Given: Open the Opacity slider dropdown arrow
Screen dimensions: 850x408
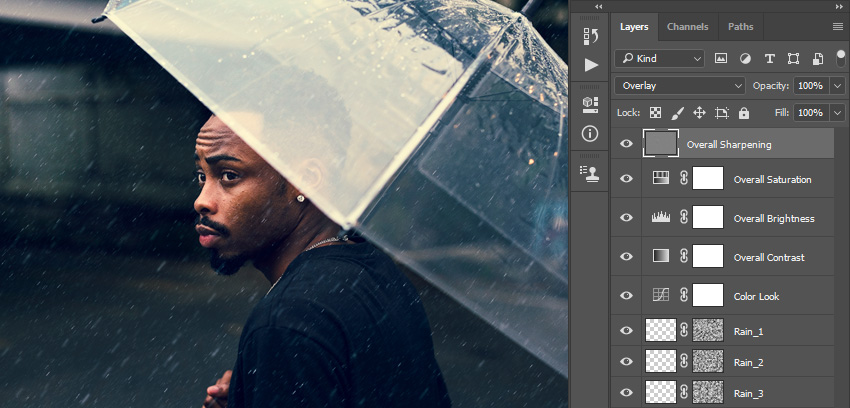Looking at the screenshot, I should click(838, 86).
